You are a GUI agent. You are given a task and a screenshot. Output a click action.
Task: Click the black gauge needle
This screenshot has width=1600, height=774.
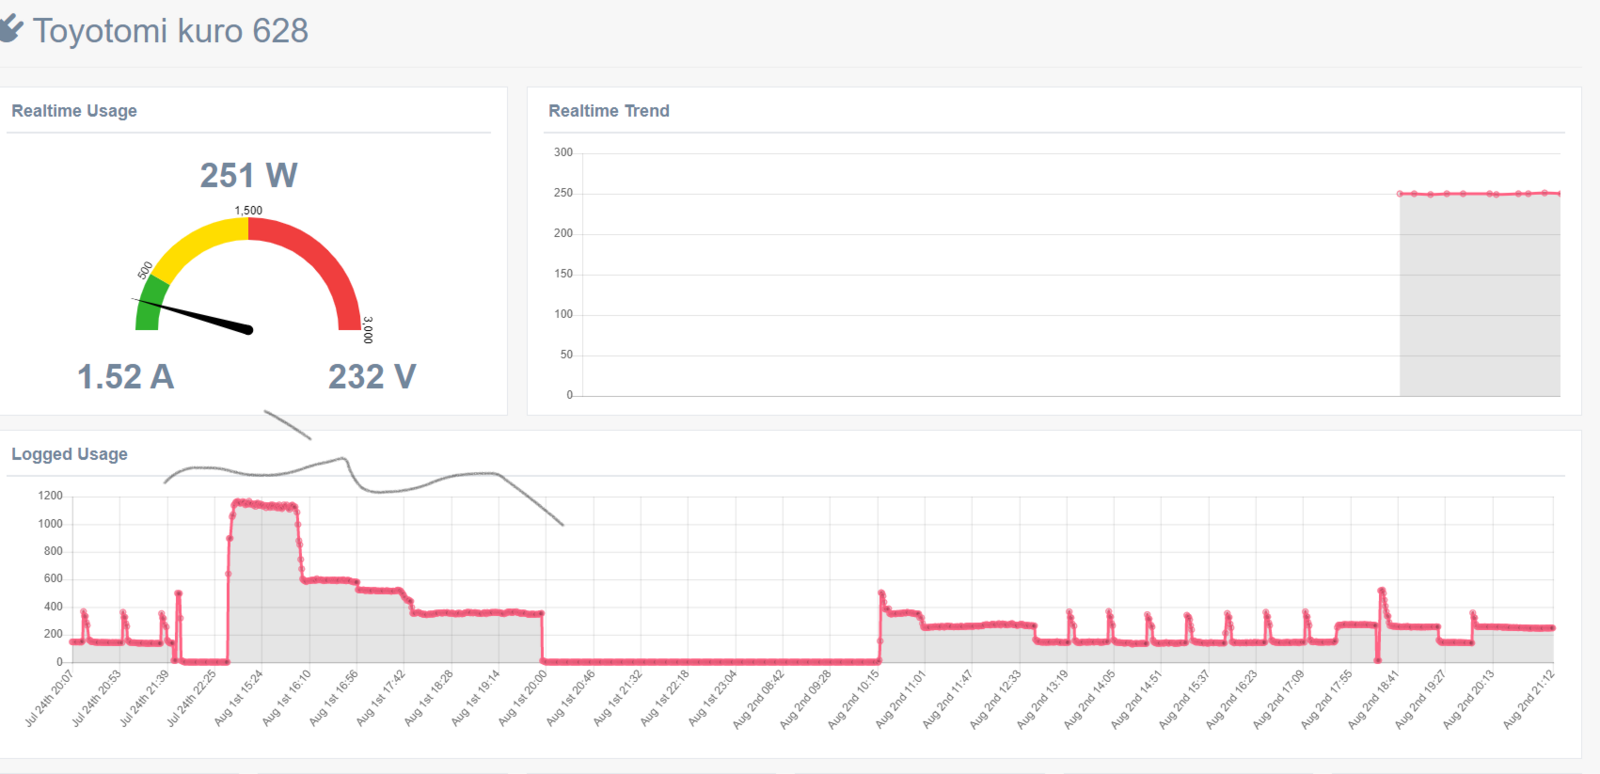pyautogui.click(x=193, y=314)
